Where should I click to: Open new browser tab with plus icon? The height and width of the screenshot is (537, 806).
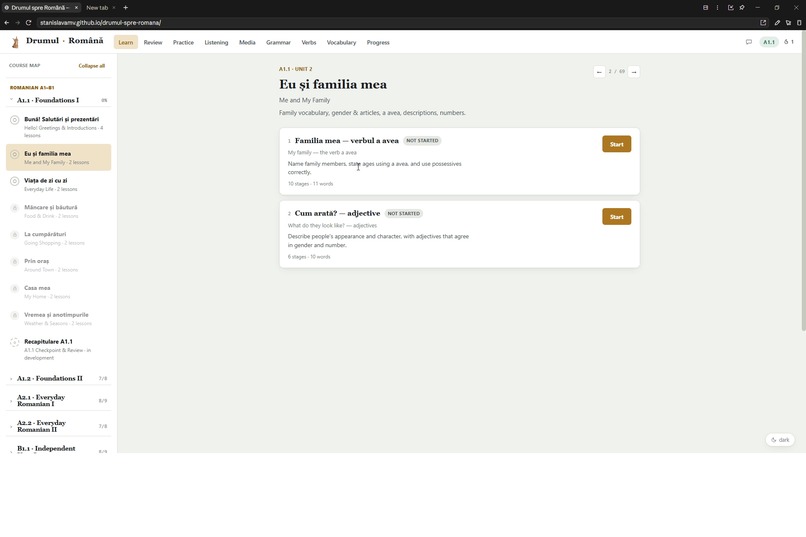[125, 8]
